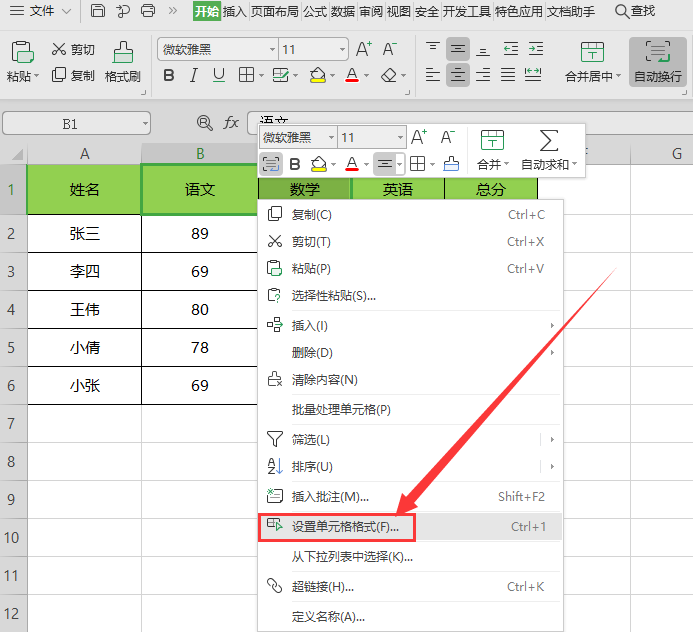The image size is (693, 632).
Task: Click the ribbon font color A
Action: 352,76
